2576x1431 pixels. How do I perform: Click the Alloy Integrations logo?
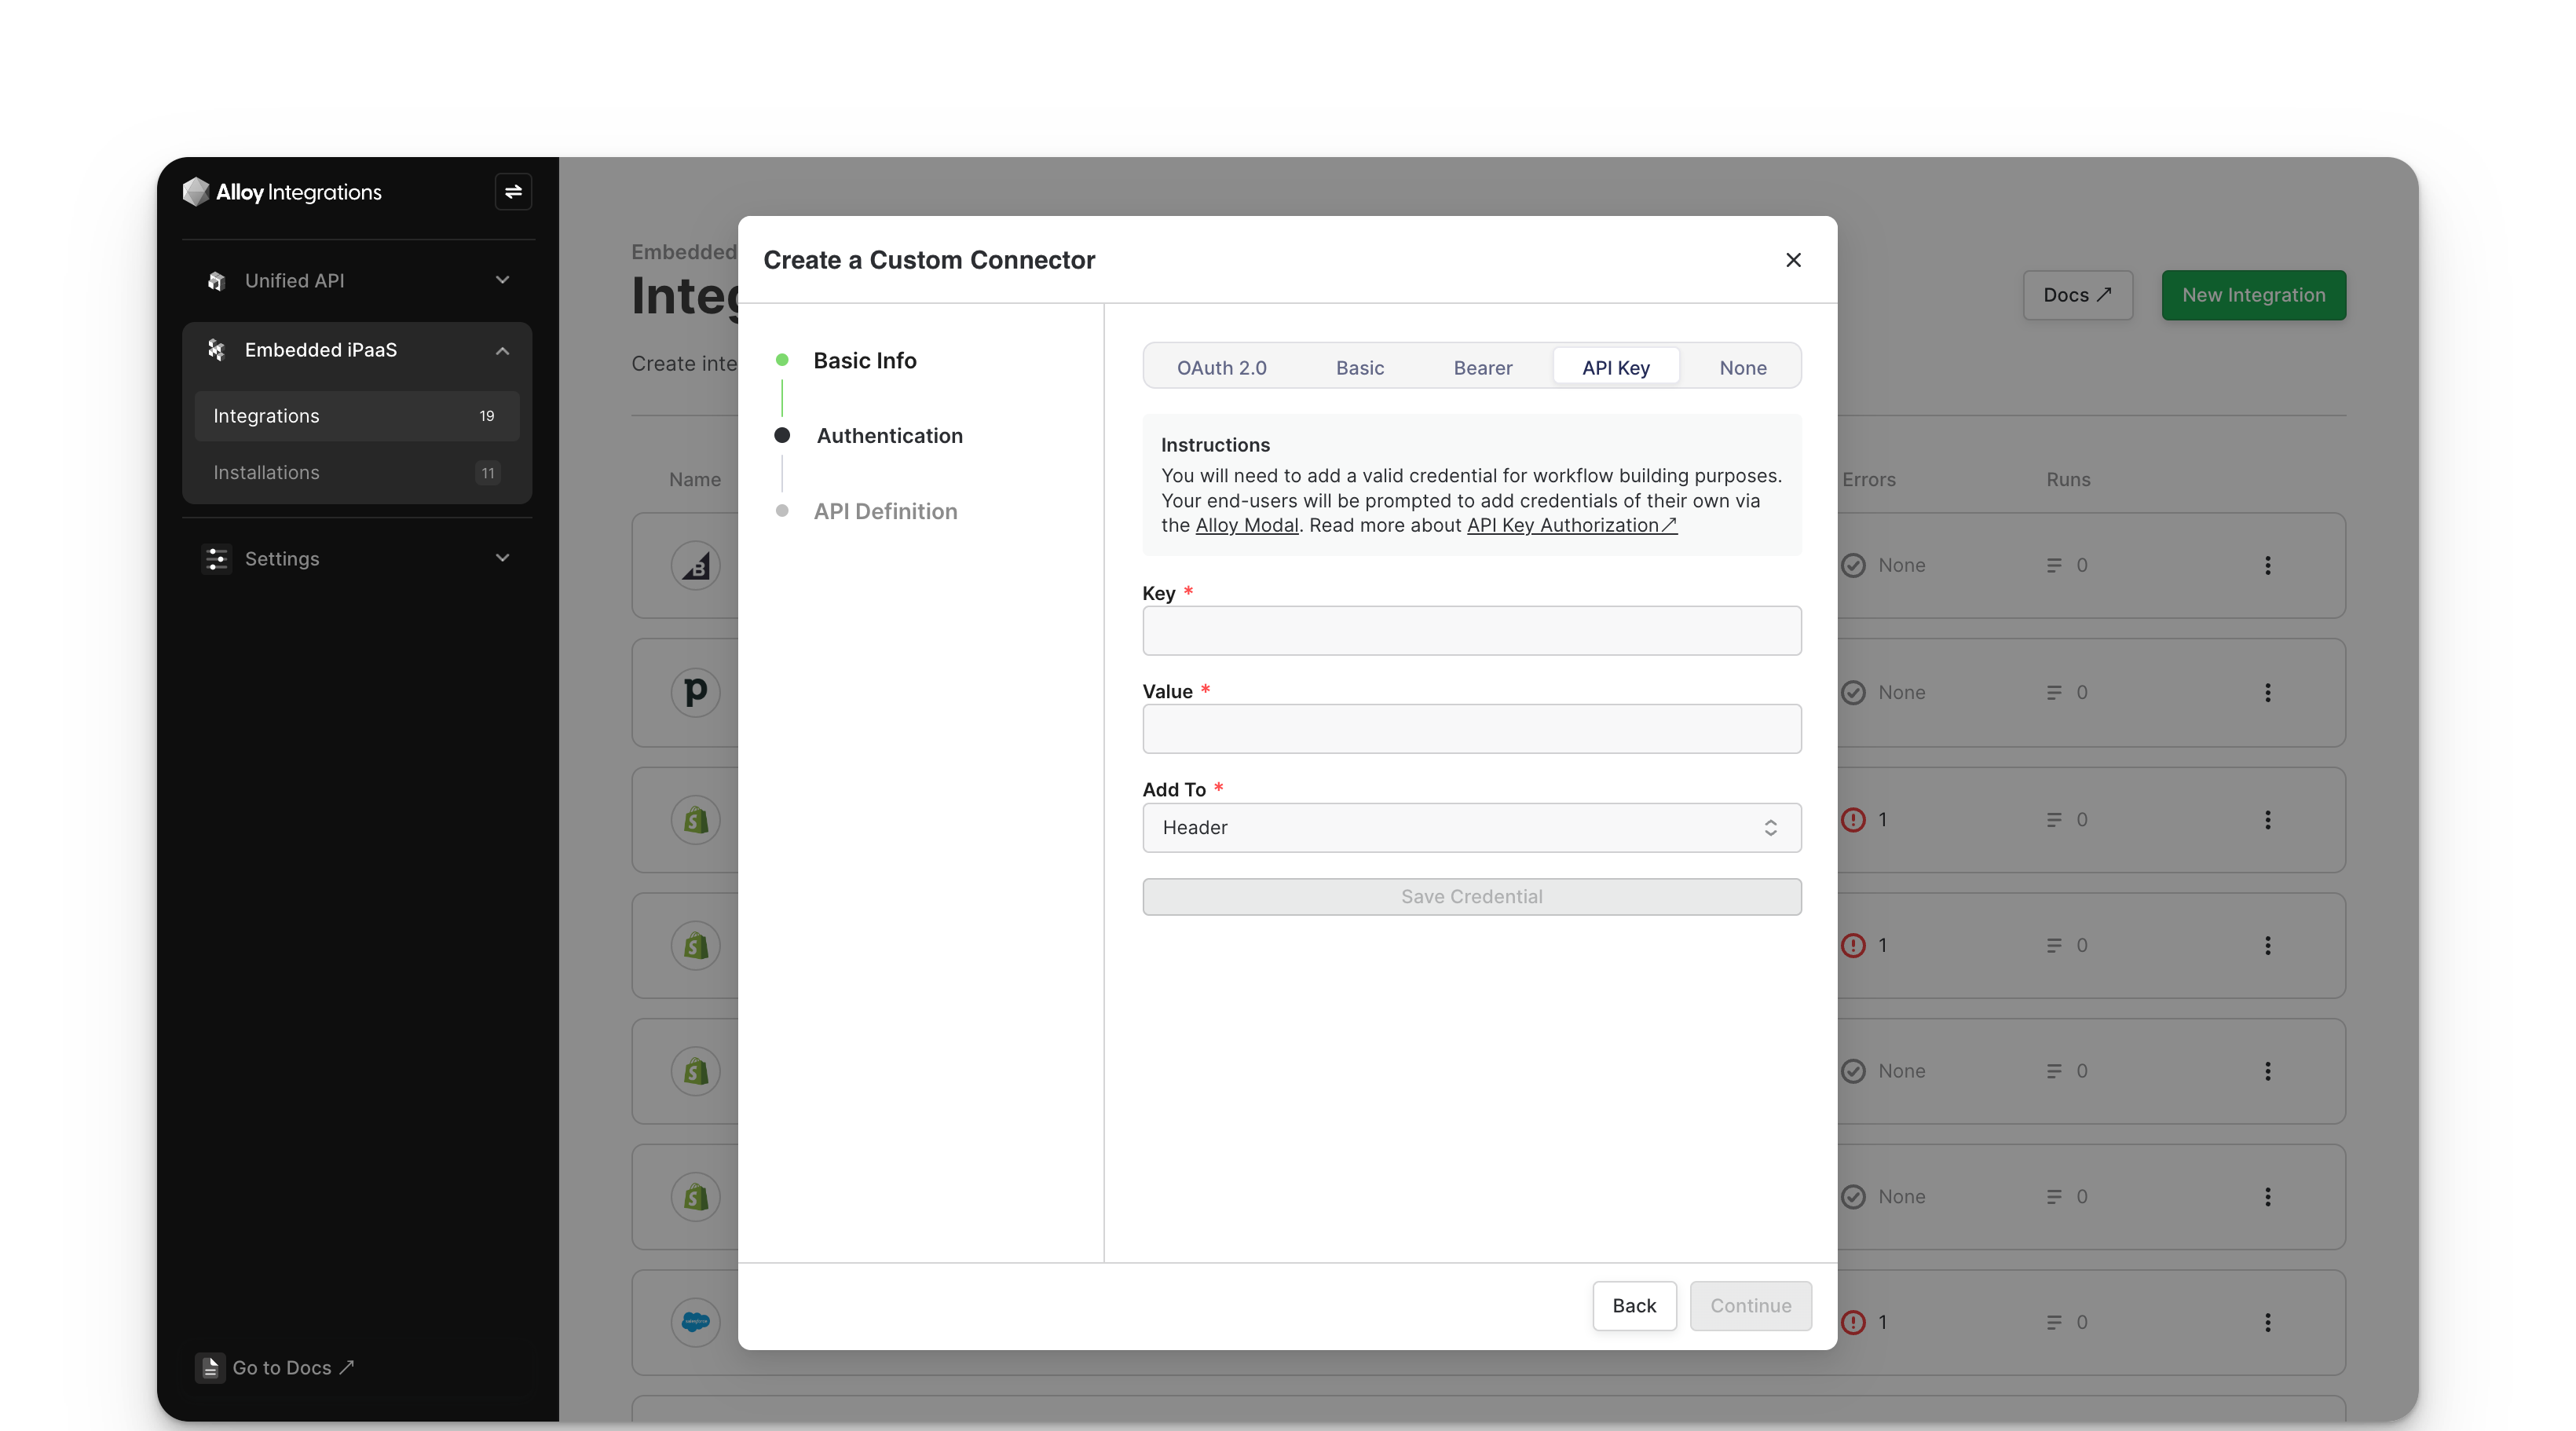[282, 192]
